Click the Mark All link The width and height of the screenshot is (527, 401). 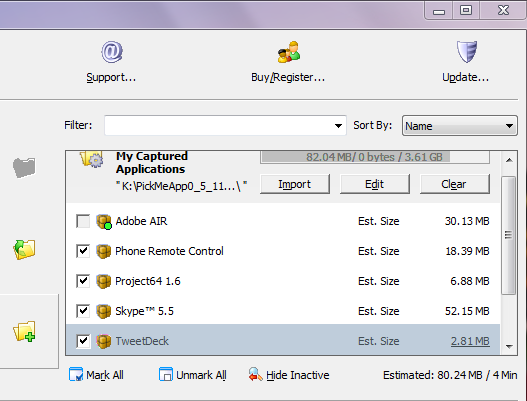[96, 375]
